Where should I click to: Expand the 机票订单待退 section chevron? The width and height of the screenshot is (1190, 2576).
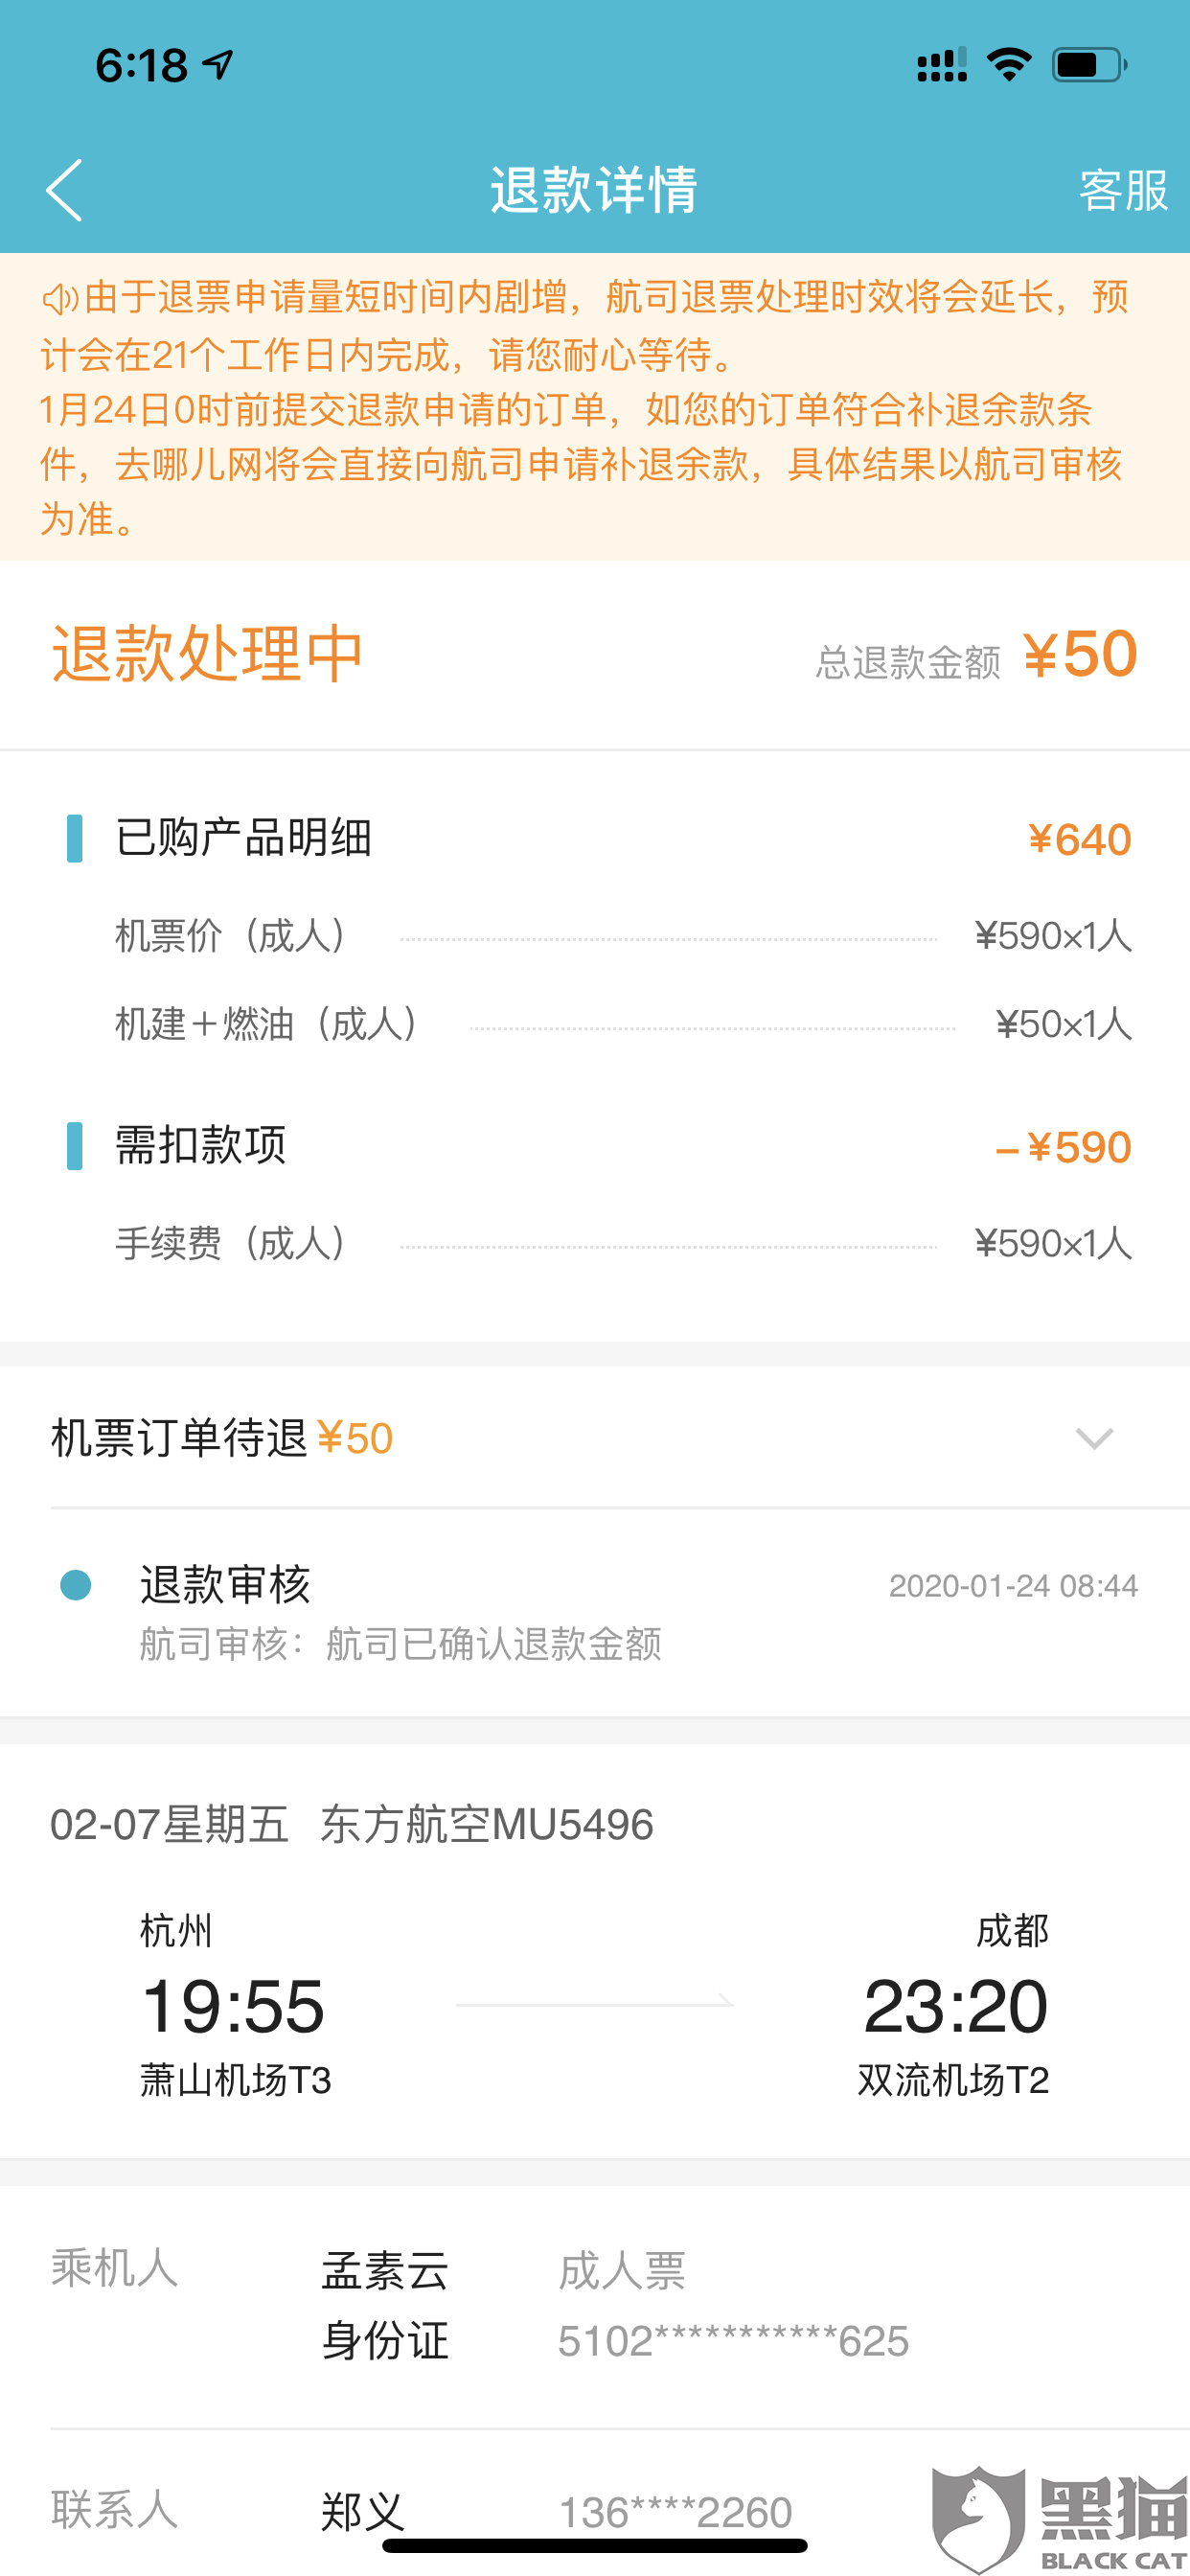(1094, 1438)
